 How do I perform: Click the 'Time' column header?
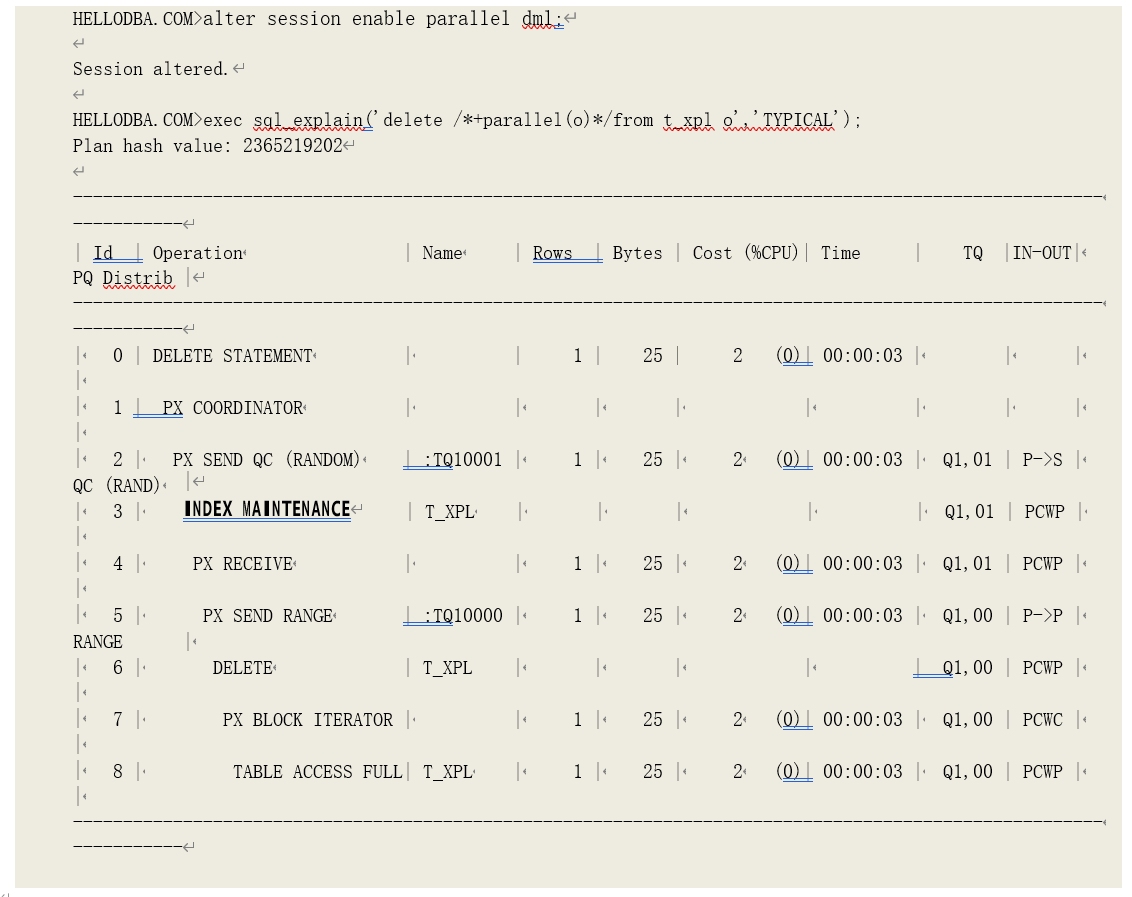point(840,253)
